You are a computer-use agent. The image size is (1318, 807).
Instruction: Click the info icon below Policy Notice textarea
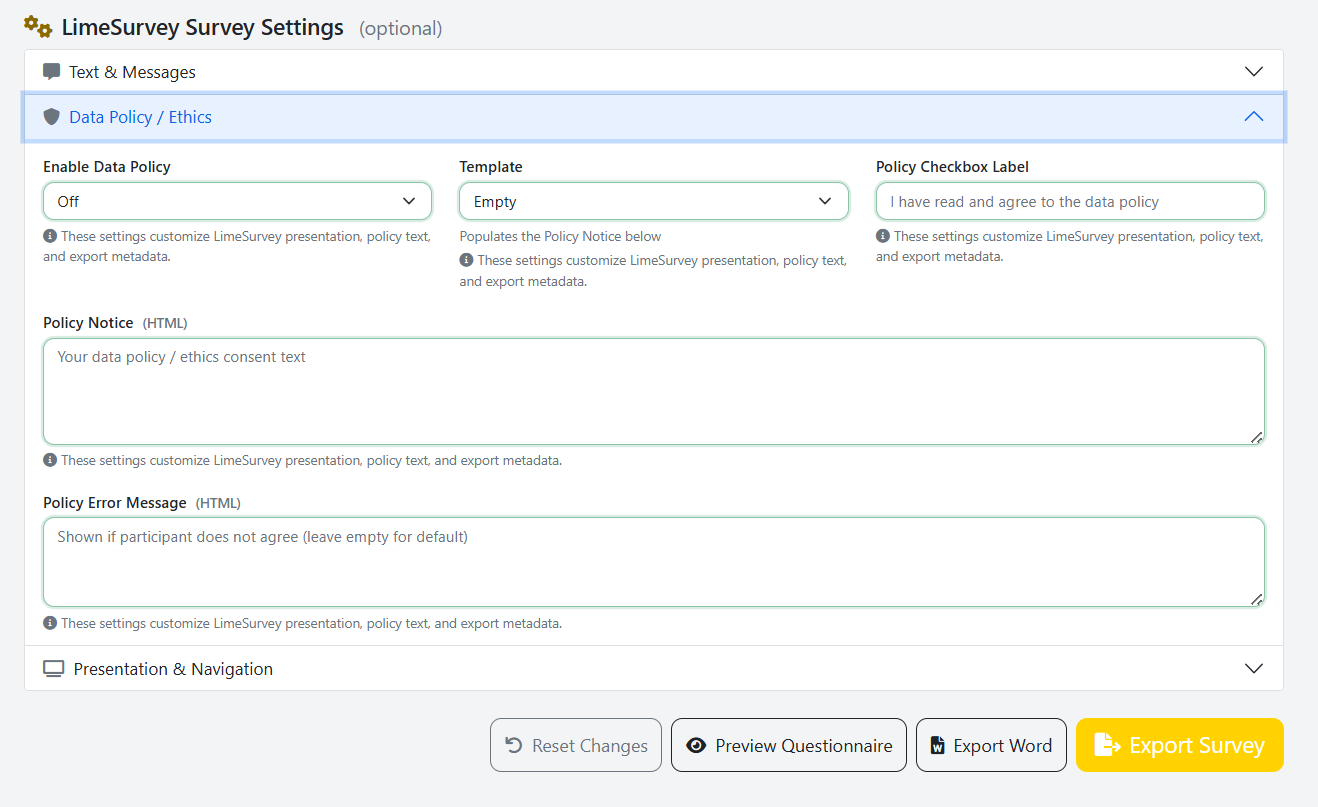click(49, 461)
